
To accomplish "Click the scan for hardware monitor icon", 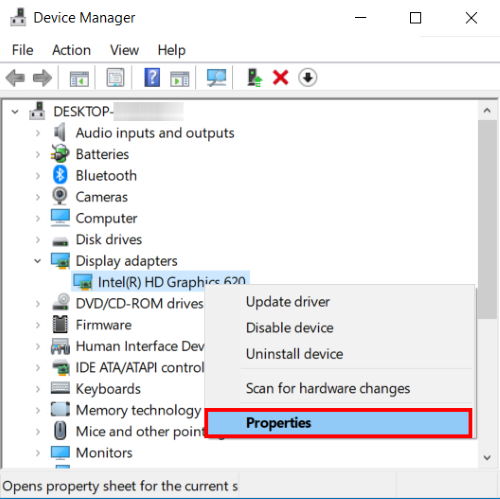I will tap(216, 78).
